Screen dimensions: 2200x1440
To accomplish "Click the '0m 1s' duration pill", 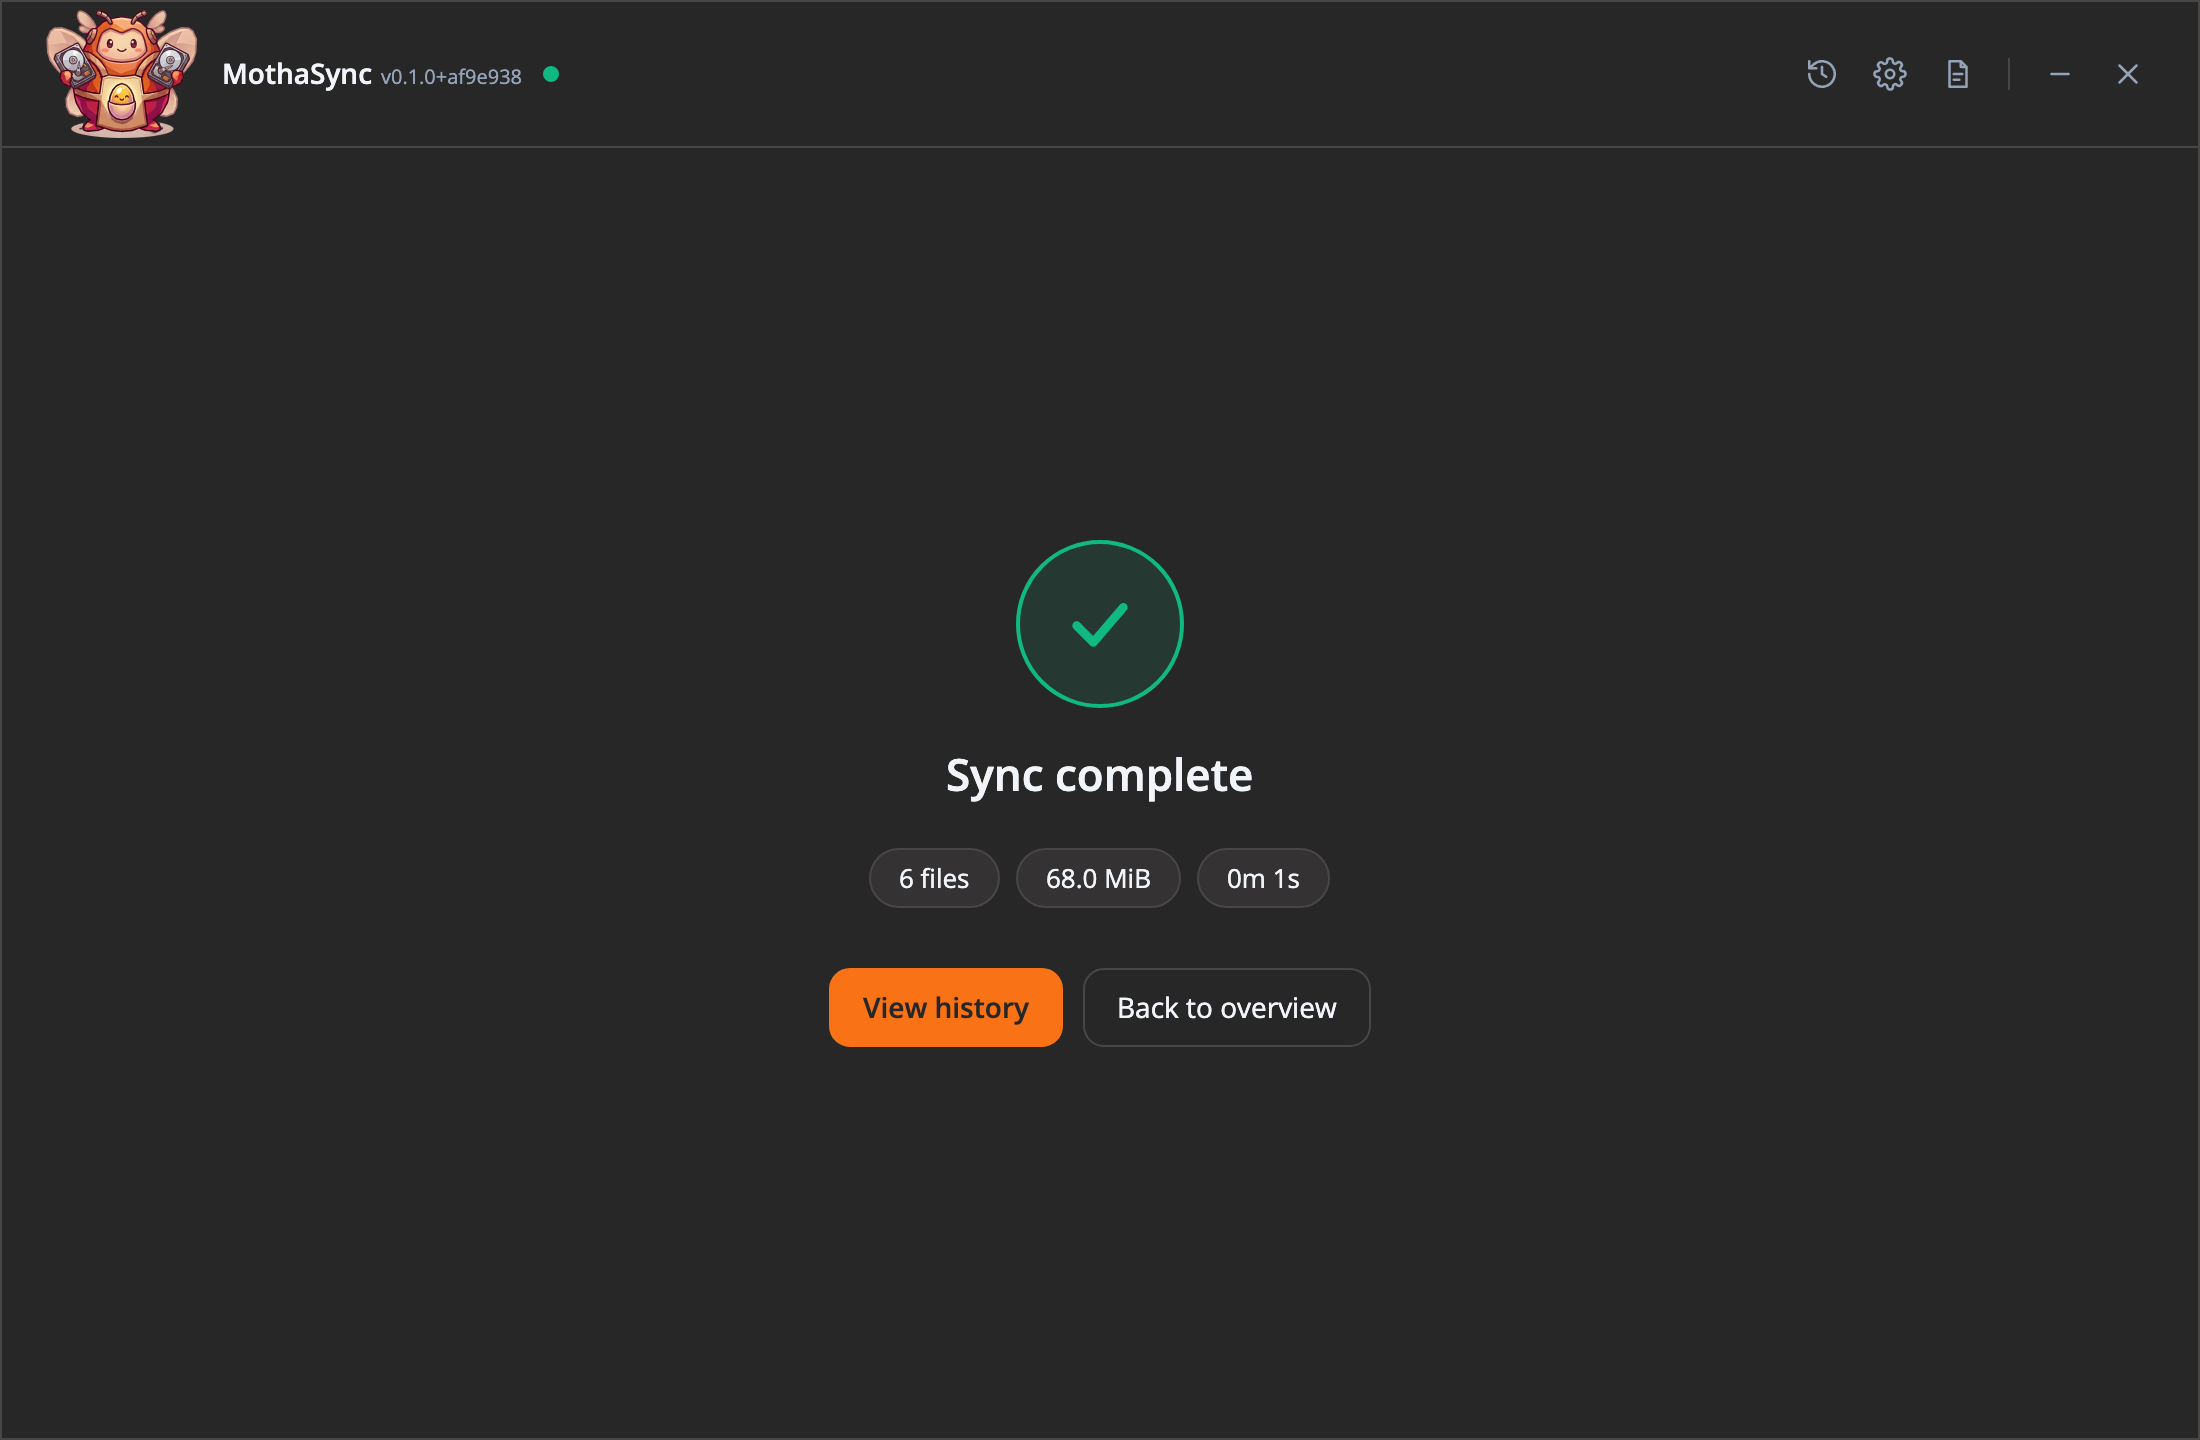I will pyautogui.click(x=1263, y=878).
